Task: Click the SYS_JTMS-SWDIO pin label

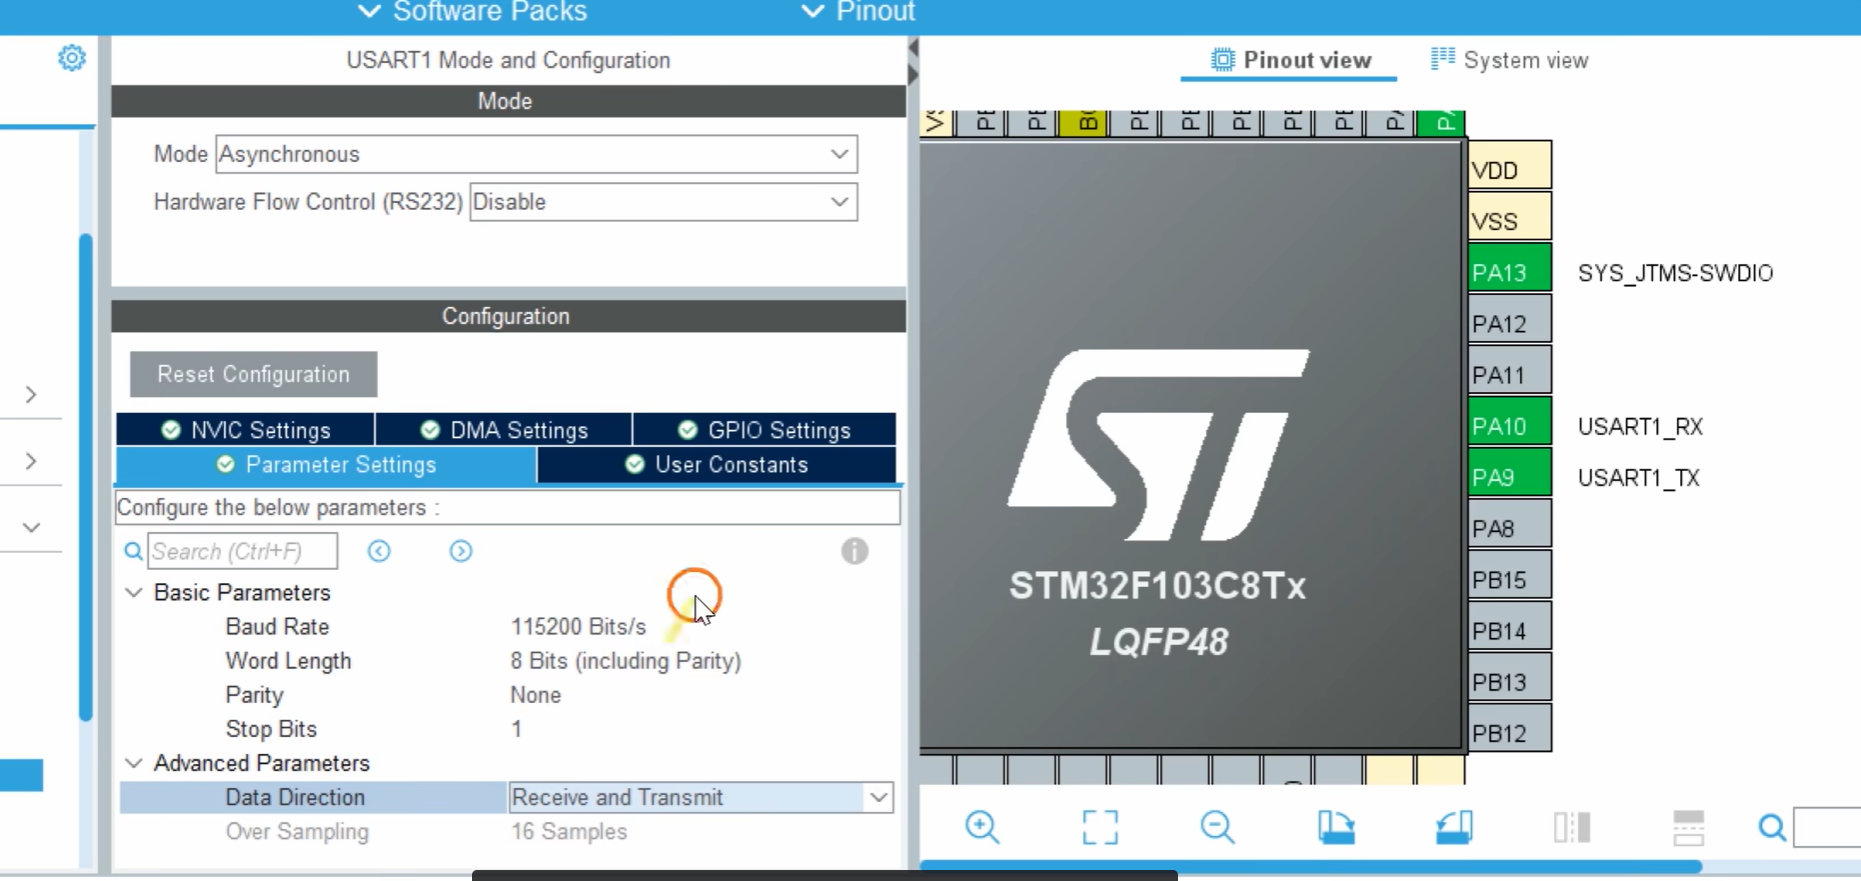Action: (x=1675, y=274)
